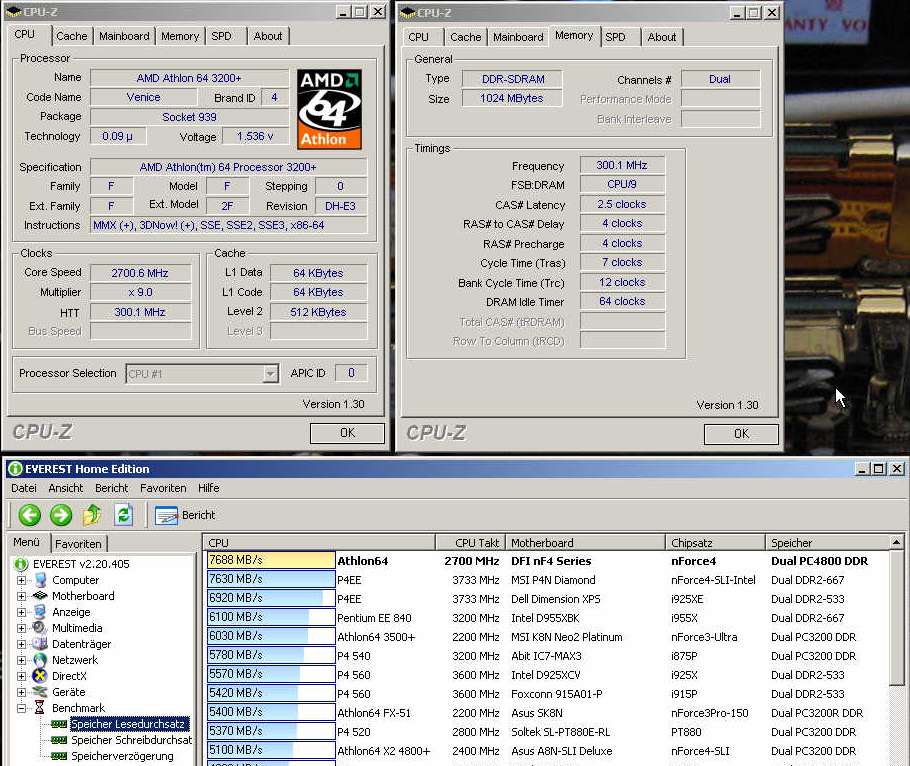Image resolution: width=910 pixels, height=766 pixels.
Task: Select the Athlon64 FX-51 result row
Action: [x=546, y=713]
